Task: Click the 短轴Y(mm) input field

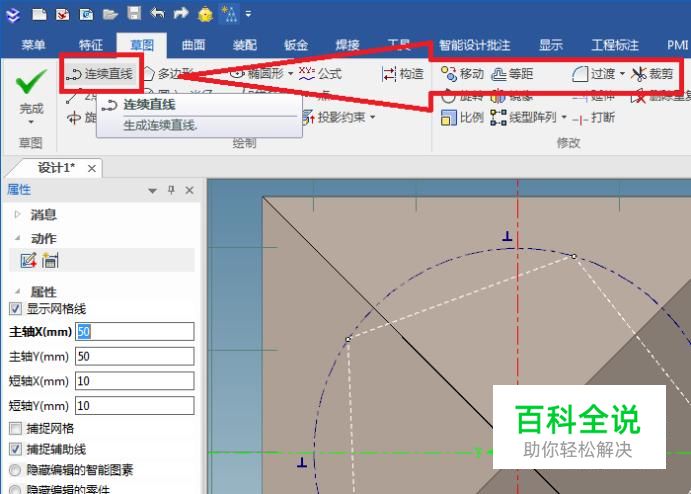Action: tap(134, 405)
